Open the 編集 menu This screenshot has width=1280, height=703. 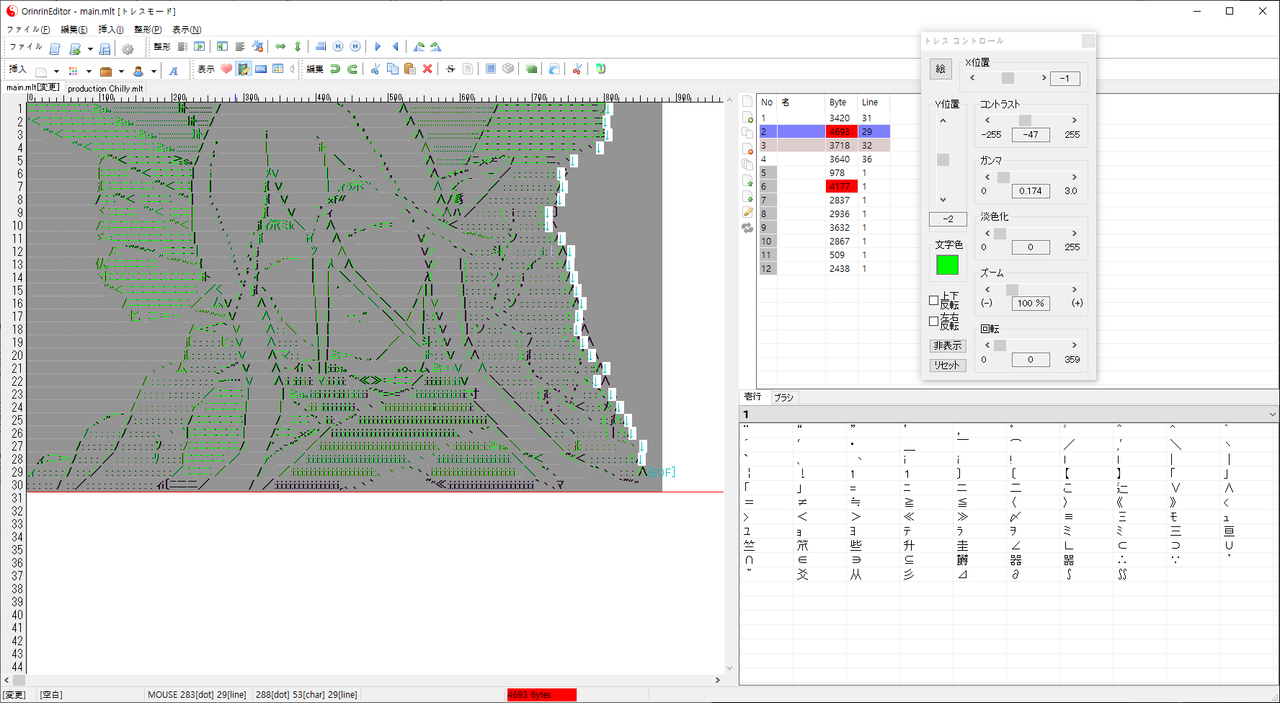pos(74,30)
